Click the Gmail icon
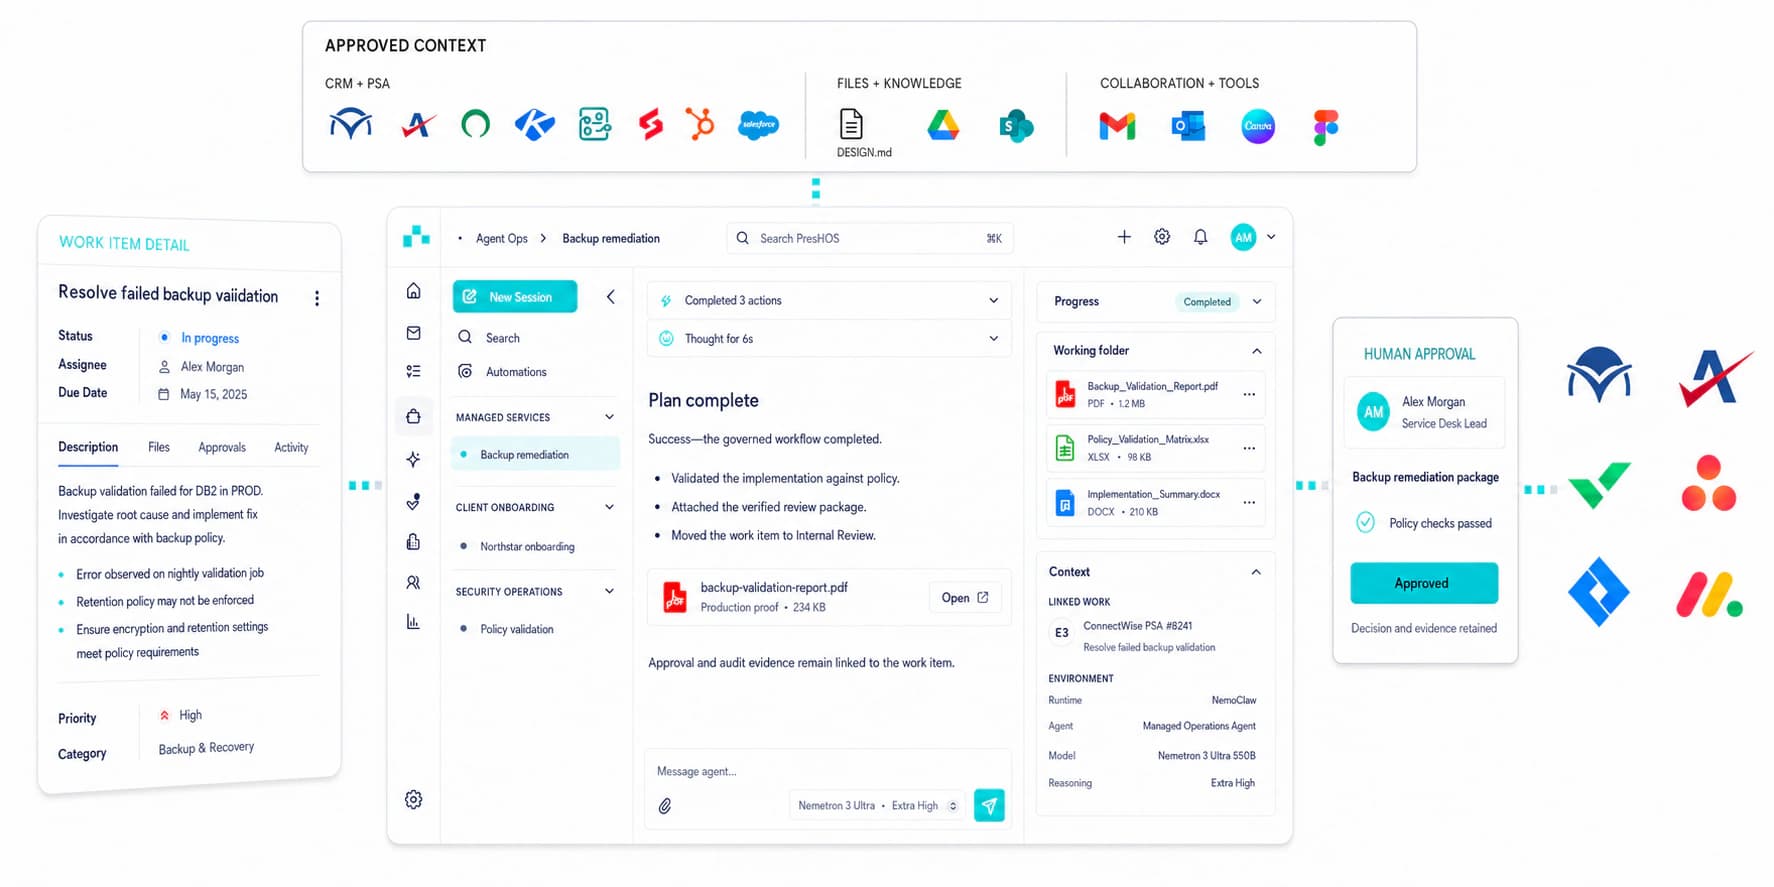 click(1117, 126)
